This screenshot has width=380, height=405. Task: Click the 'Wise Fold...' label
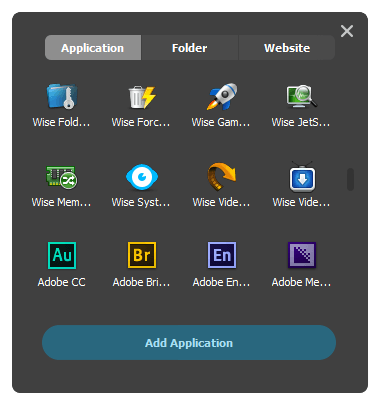point(61,122)
